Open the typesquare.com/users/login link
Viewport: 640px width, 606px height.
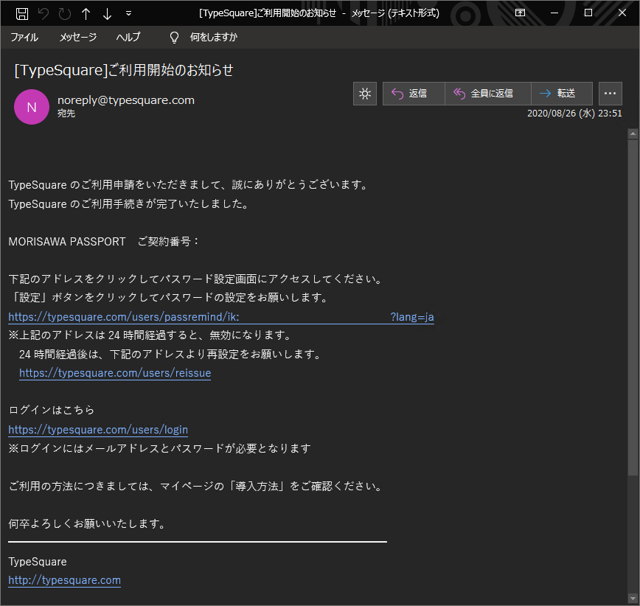tap(98, 429)
